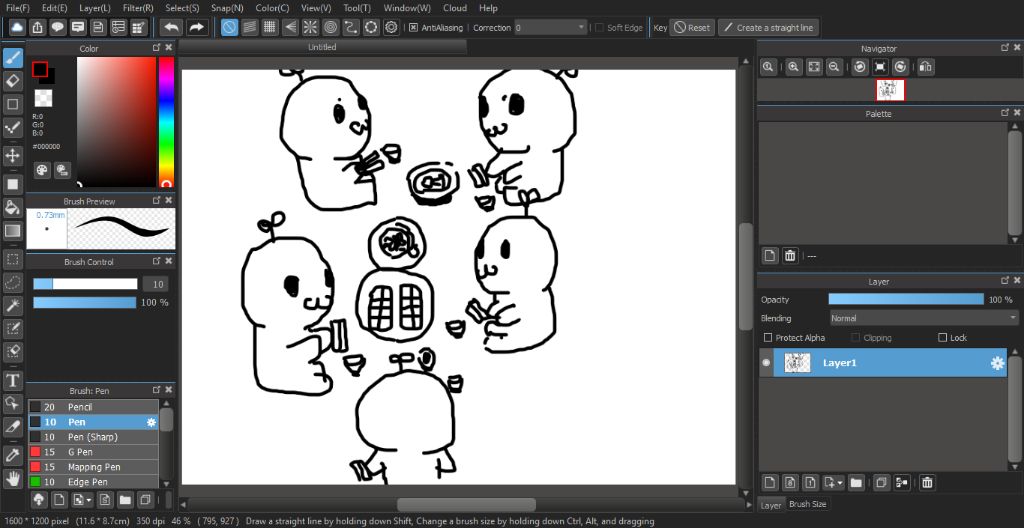This screenshot has width=1024, height=528.
Task: Click Navigator flip horizontal icon
Action: click(x=926, y=67)
